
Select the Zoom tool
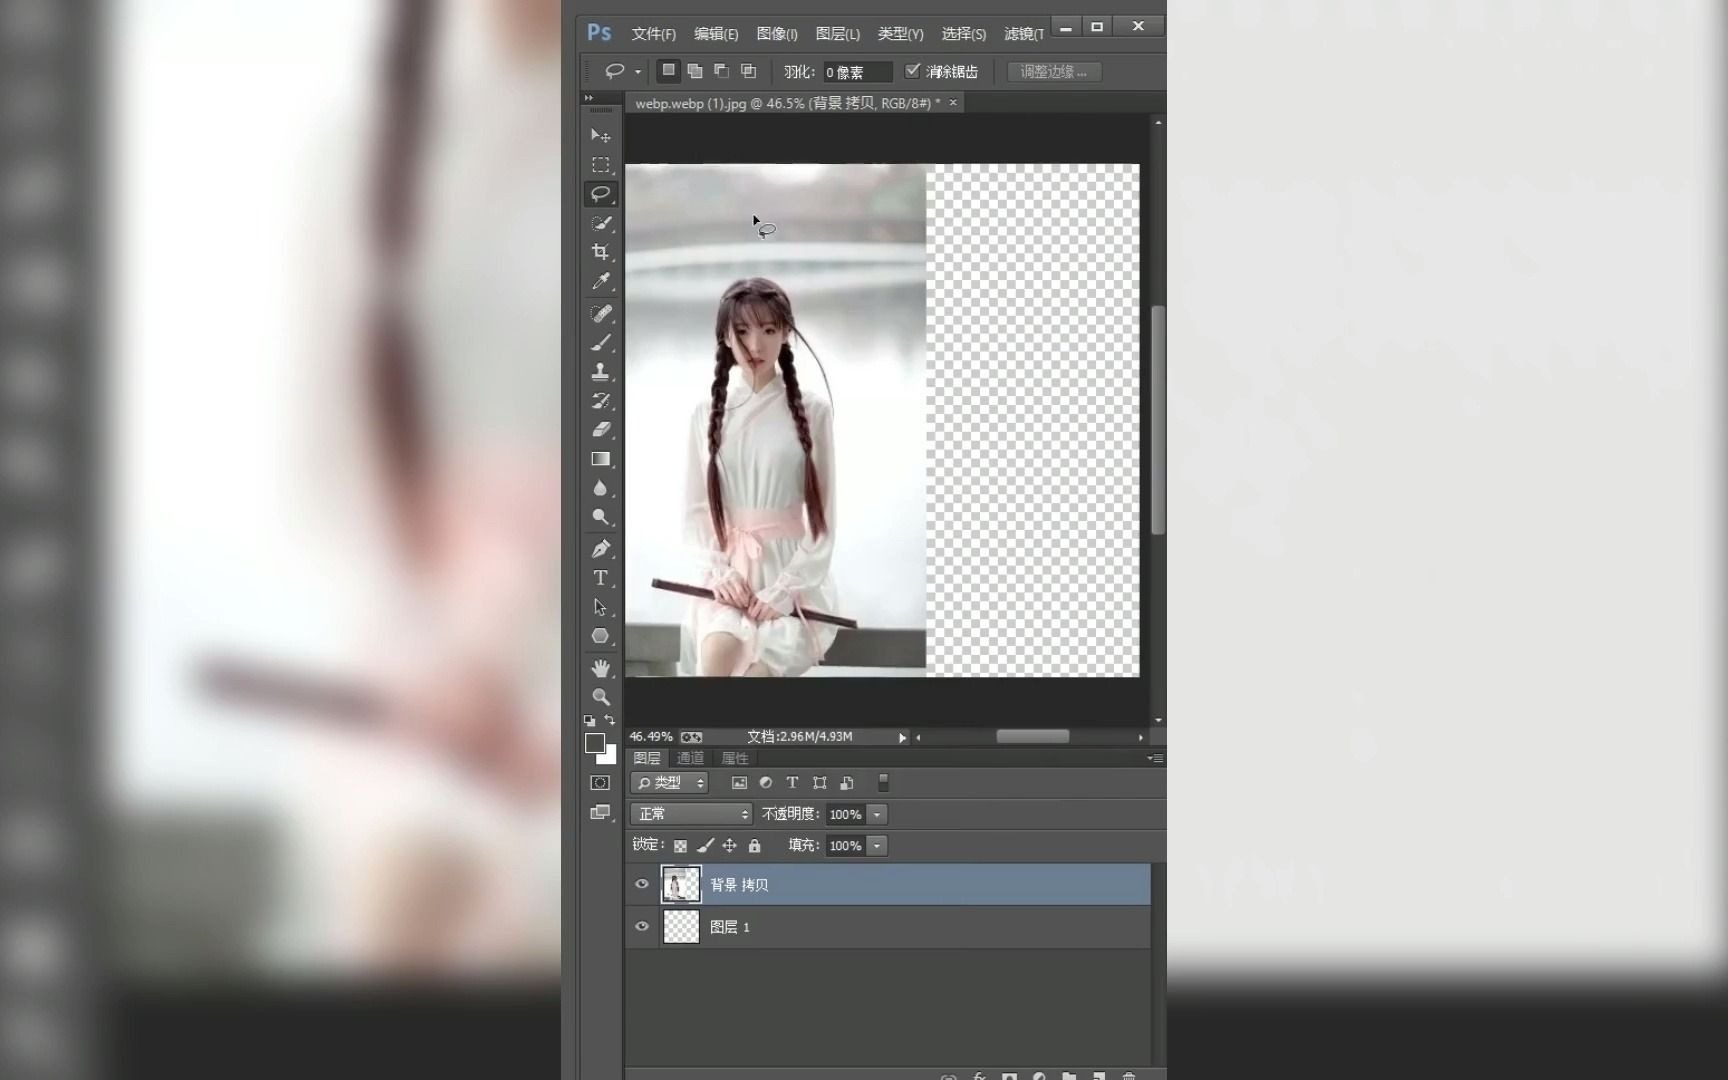(600, 697)
